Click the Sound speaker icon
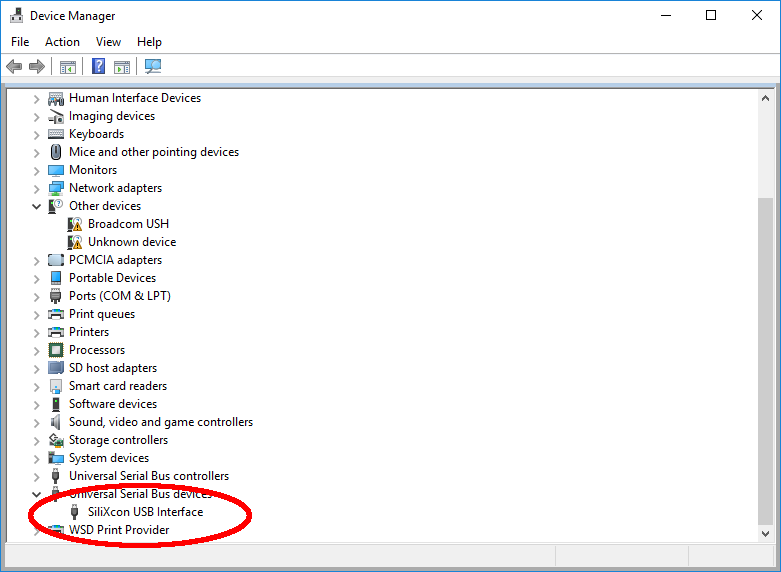This screenshot has width=781, height=572. click(x=56, y=422)
